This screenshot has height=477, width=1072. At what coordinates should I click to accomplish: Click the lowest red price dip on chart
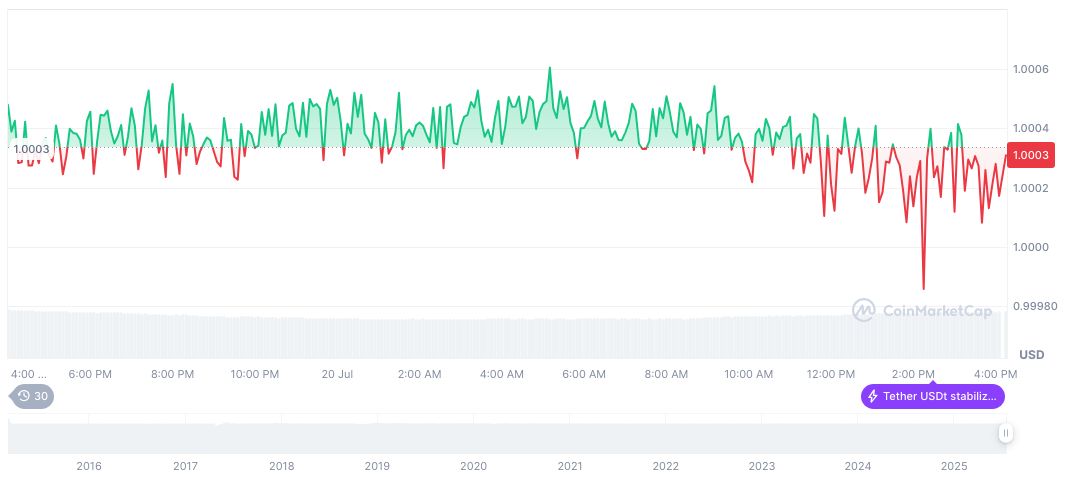pos(923,288)
